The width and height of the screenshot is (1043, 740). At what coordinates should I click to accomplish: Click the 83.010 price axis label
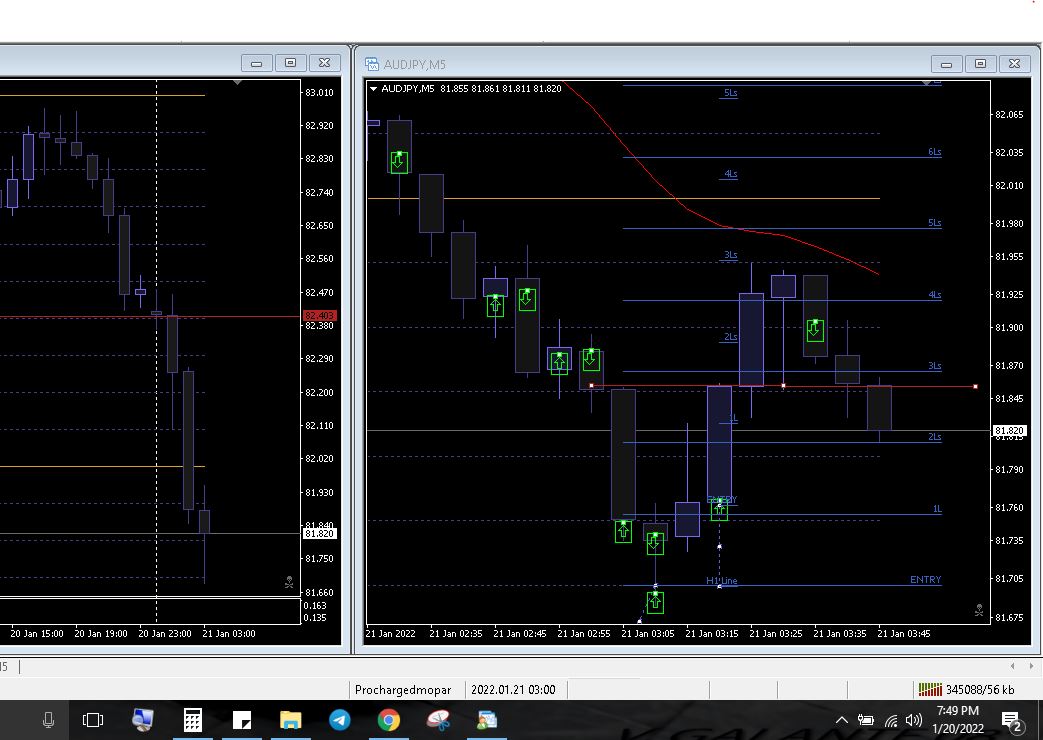[319, 92]
